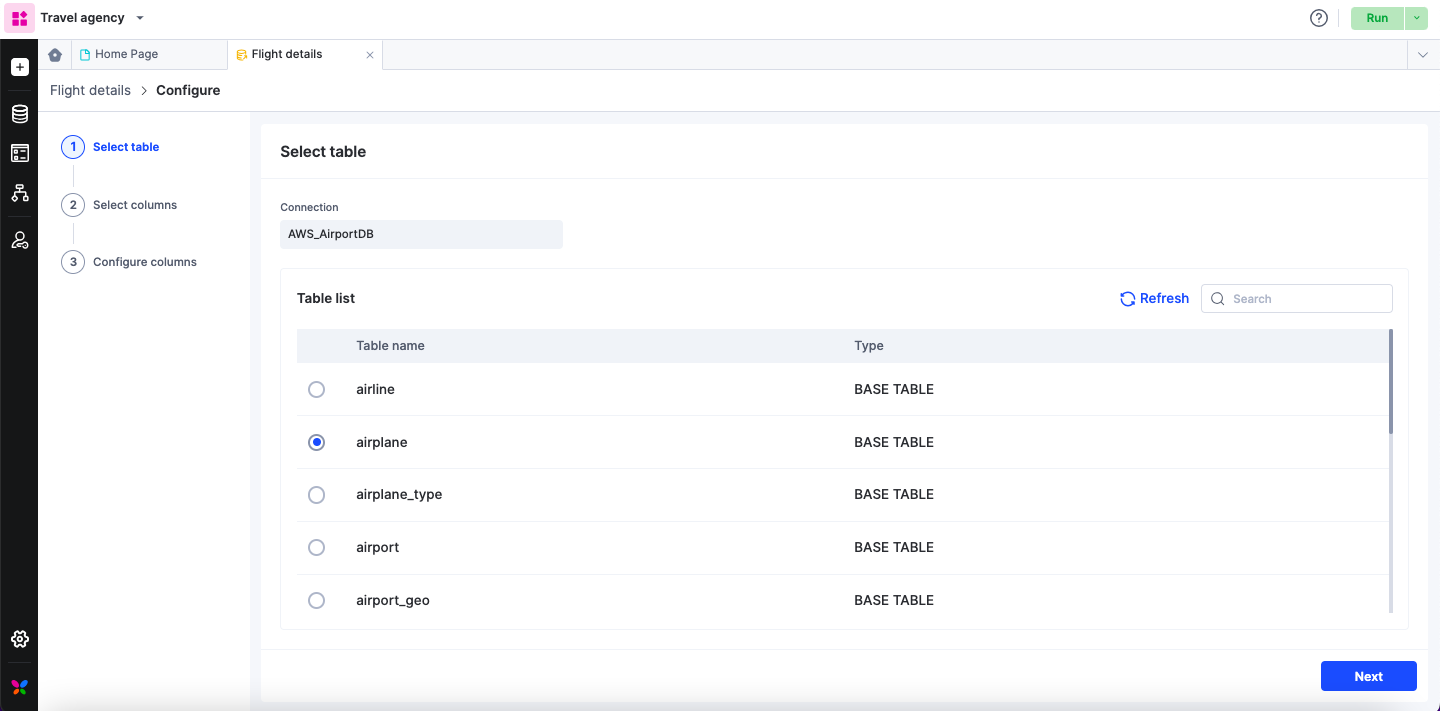Click the airline table name
Image resolution: width=1440 pixels, height=711 pixels.
coord(375,389)
